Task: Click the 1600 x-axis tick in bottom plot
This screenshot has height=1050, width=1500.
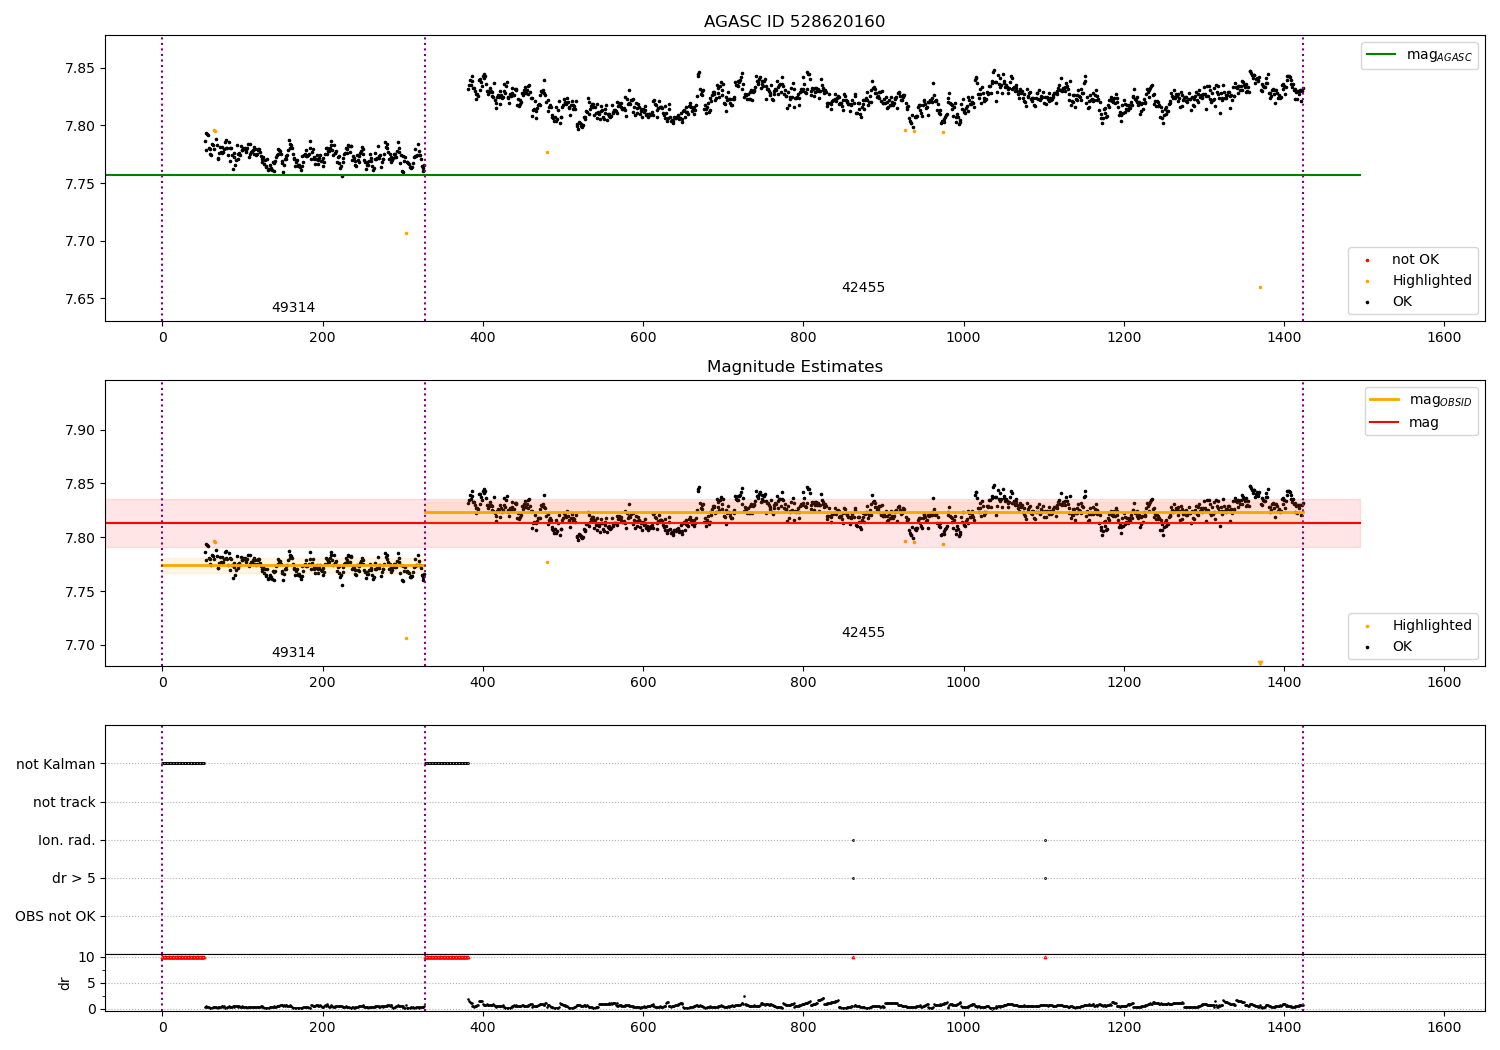Action: [x=1444, y=1028]
